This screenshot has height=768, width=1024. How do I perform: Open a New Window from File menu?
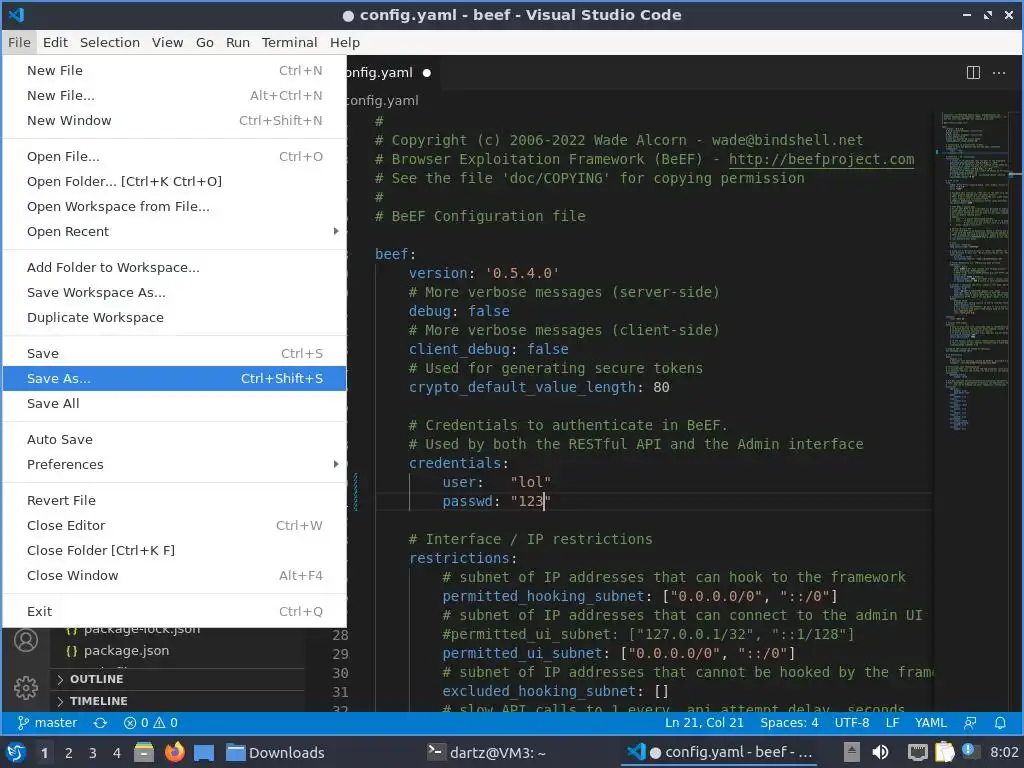[x=174, y=120]
